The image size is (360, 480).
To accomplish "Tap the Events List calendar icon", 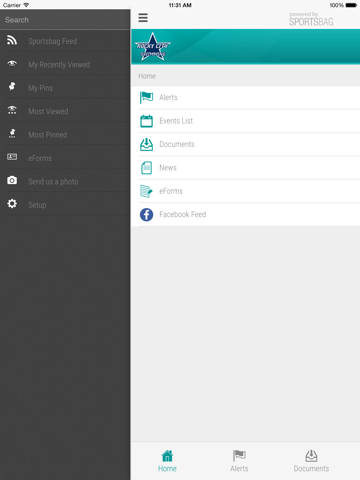I will (x=146, y=121).
